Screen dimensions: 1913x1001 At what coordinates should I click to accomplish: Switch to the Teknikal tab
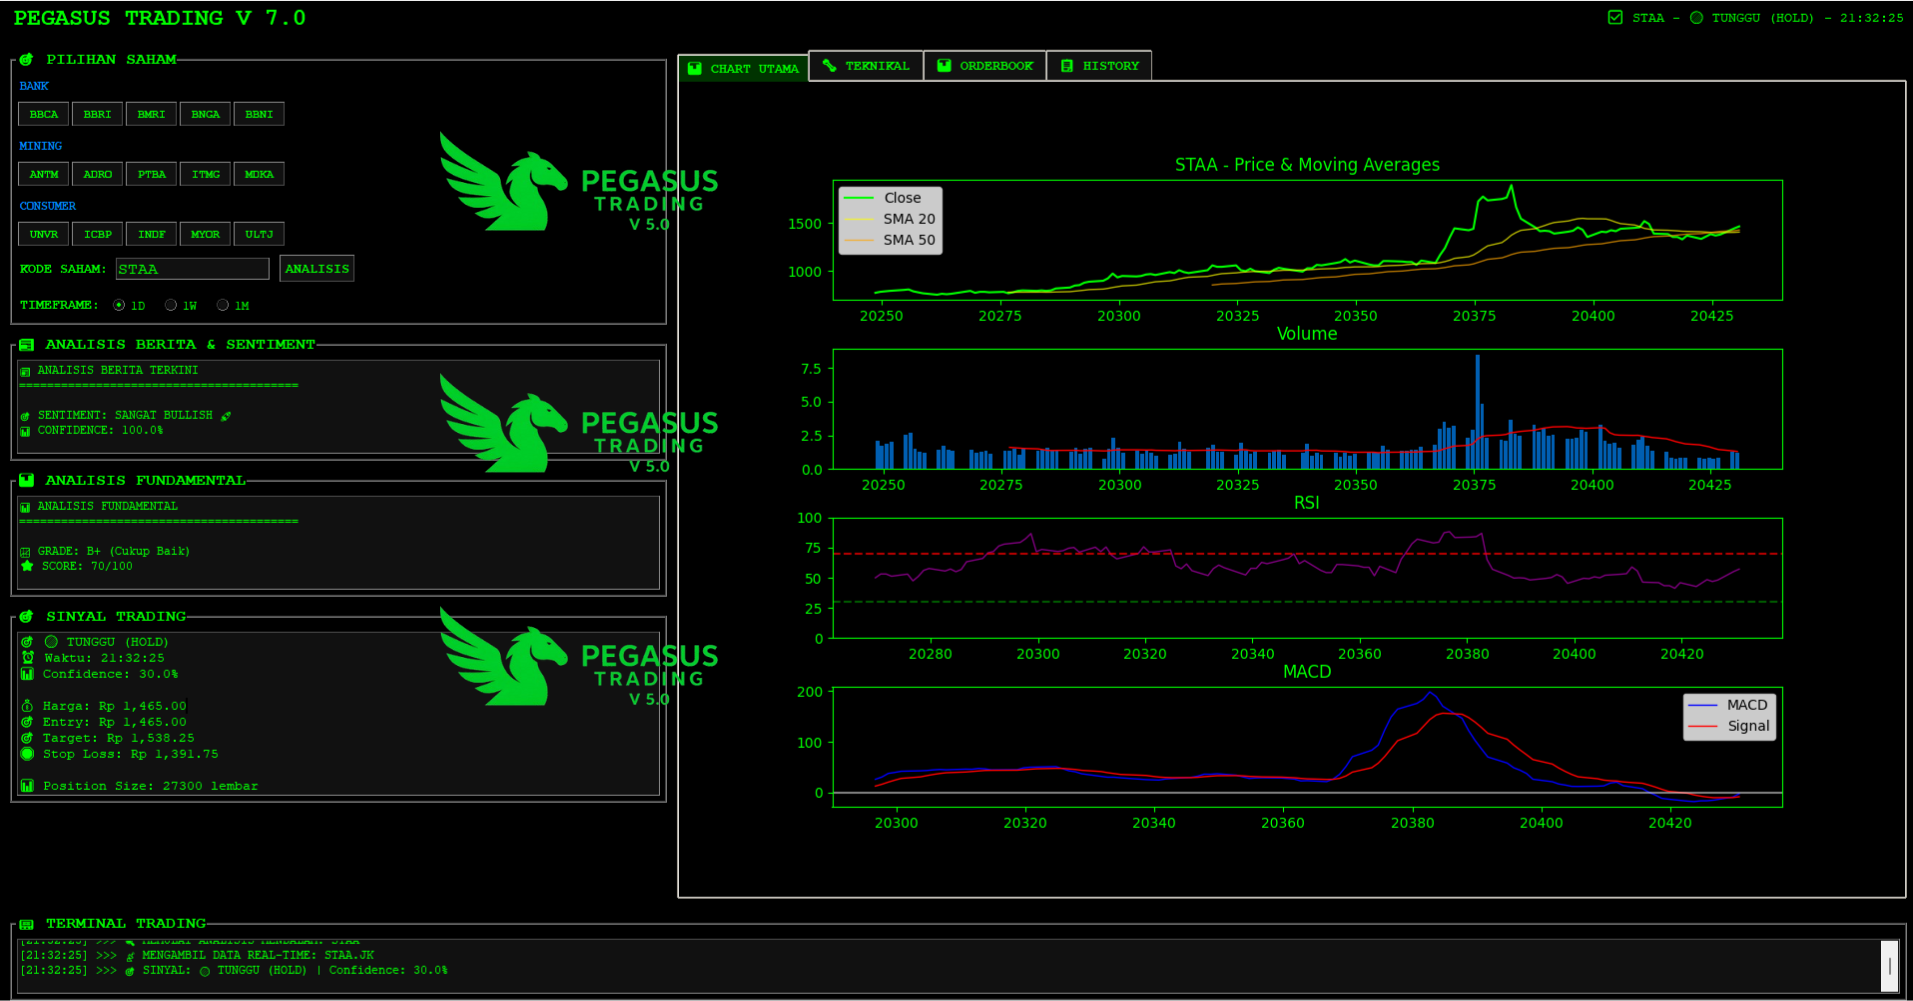[866, 66]
